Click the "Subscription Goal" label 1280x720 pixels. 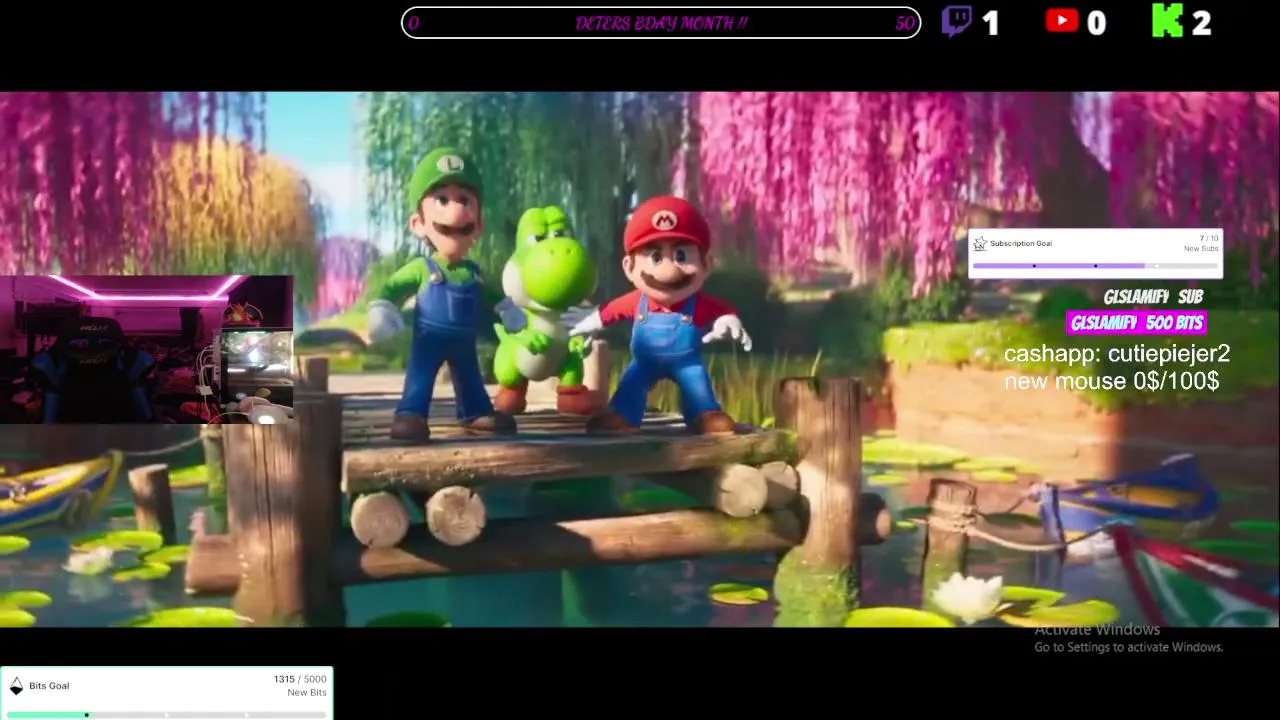click(1021, 243)
